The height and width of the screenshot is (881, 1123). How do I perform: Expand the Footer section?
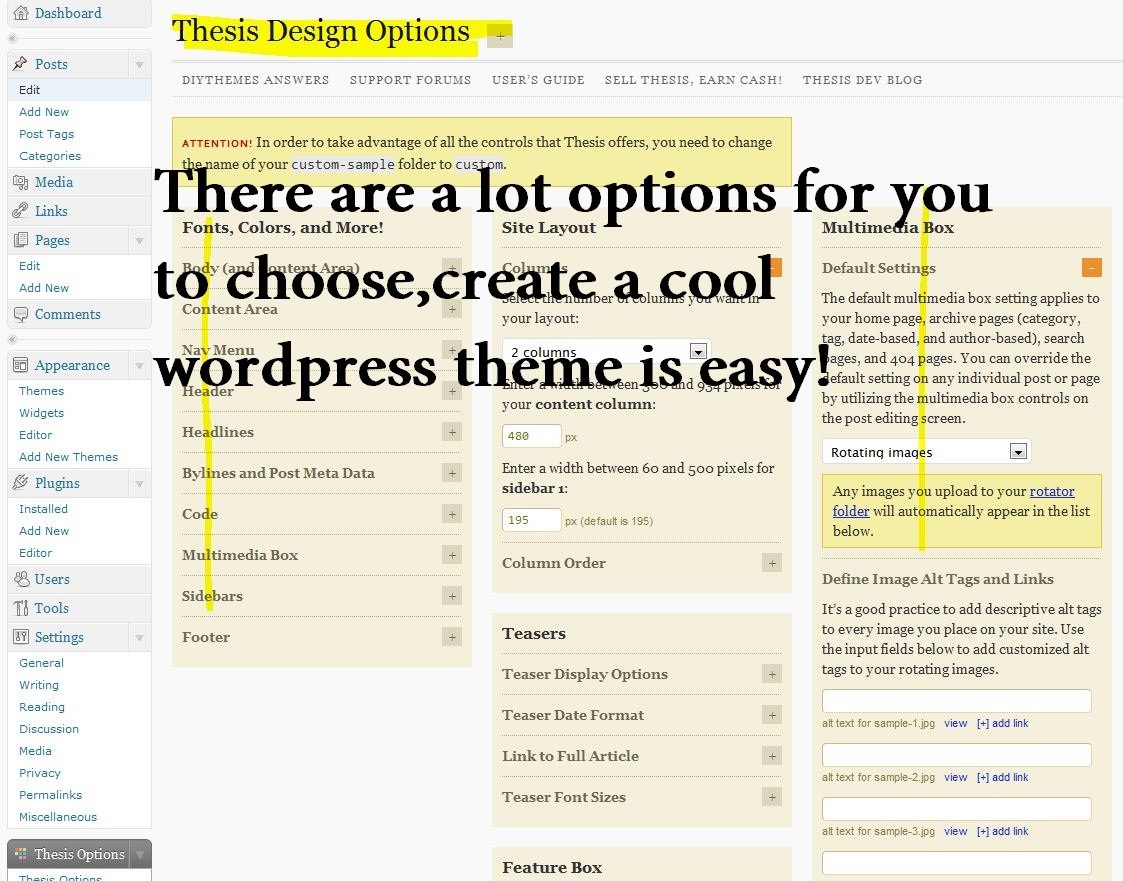(x=452, y=637)
